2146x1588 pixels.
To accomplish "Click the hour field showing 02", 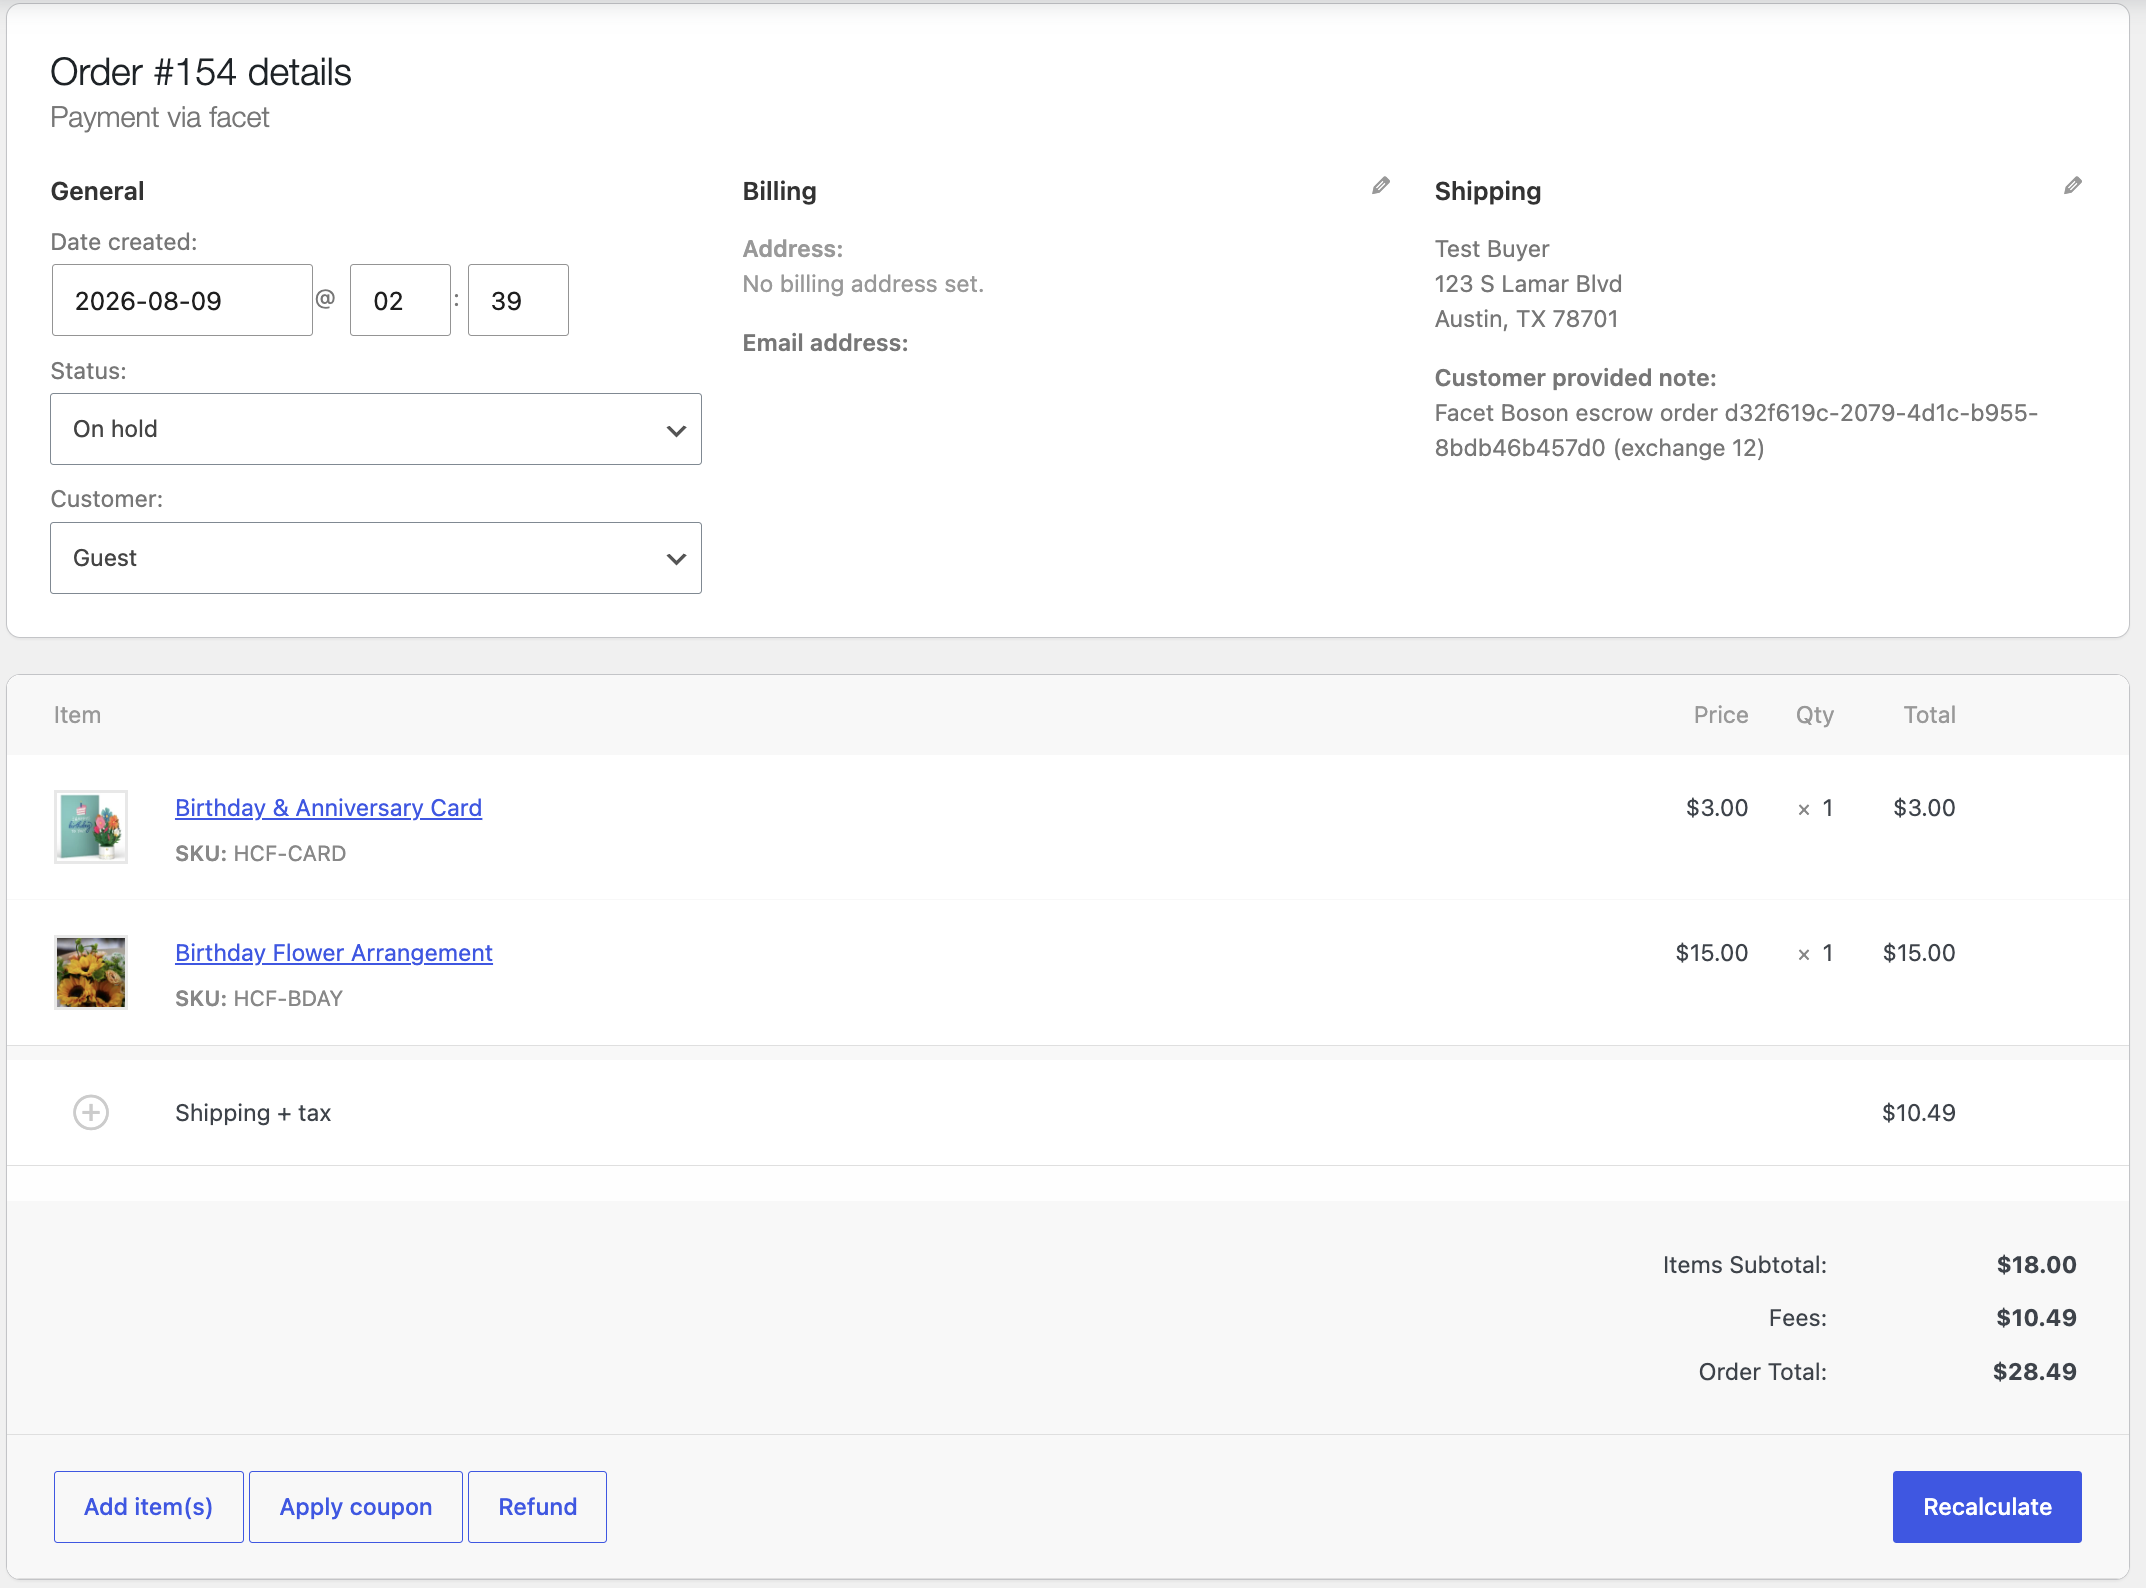I will pyautogui.click(x=400, y=300).
